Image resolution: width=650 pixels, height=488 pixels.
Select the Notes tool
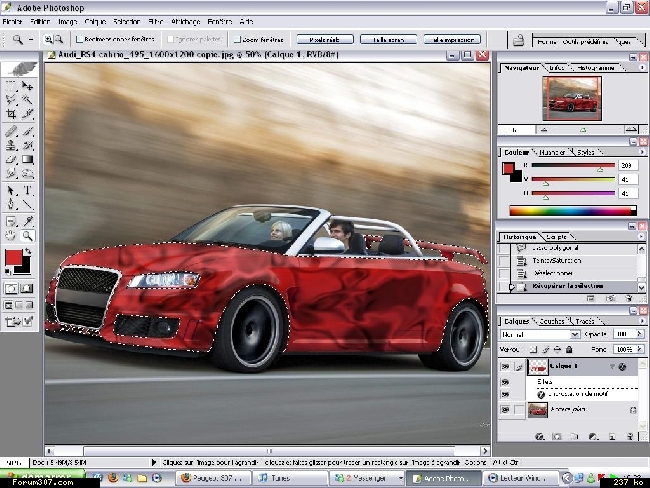coord(11,221)
